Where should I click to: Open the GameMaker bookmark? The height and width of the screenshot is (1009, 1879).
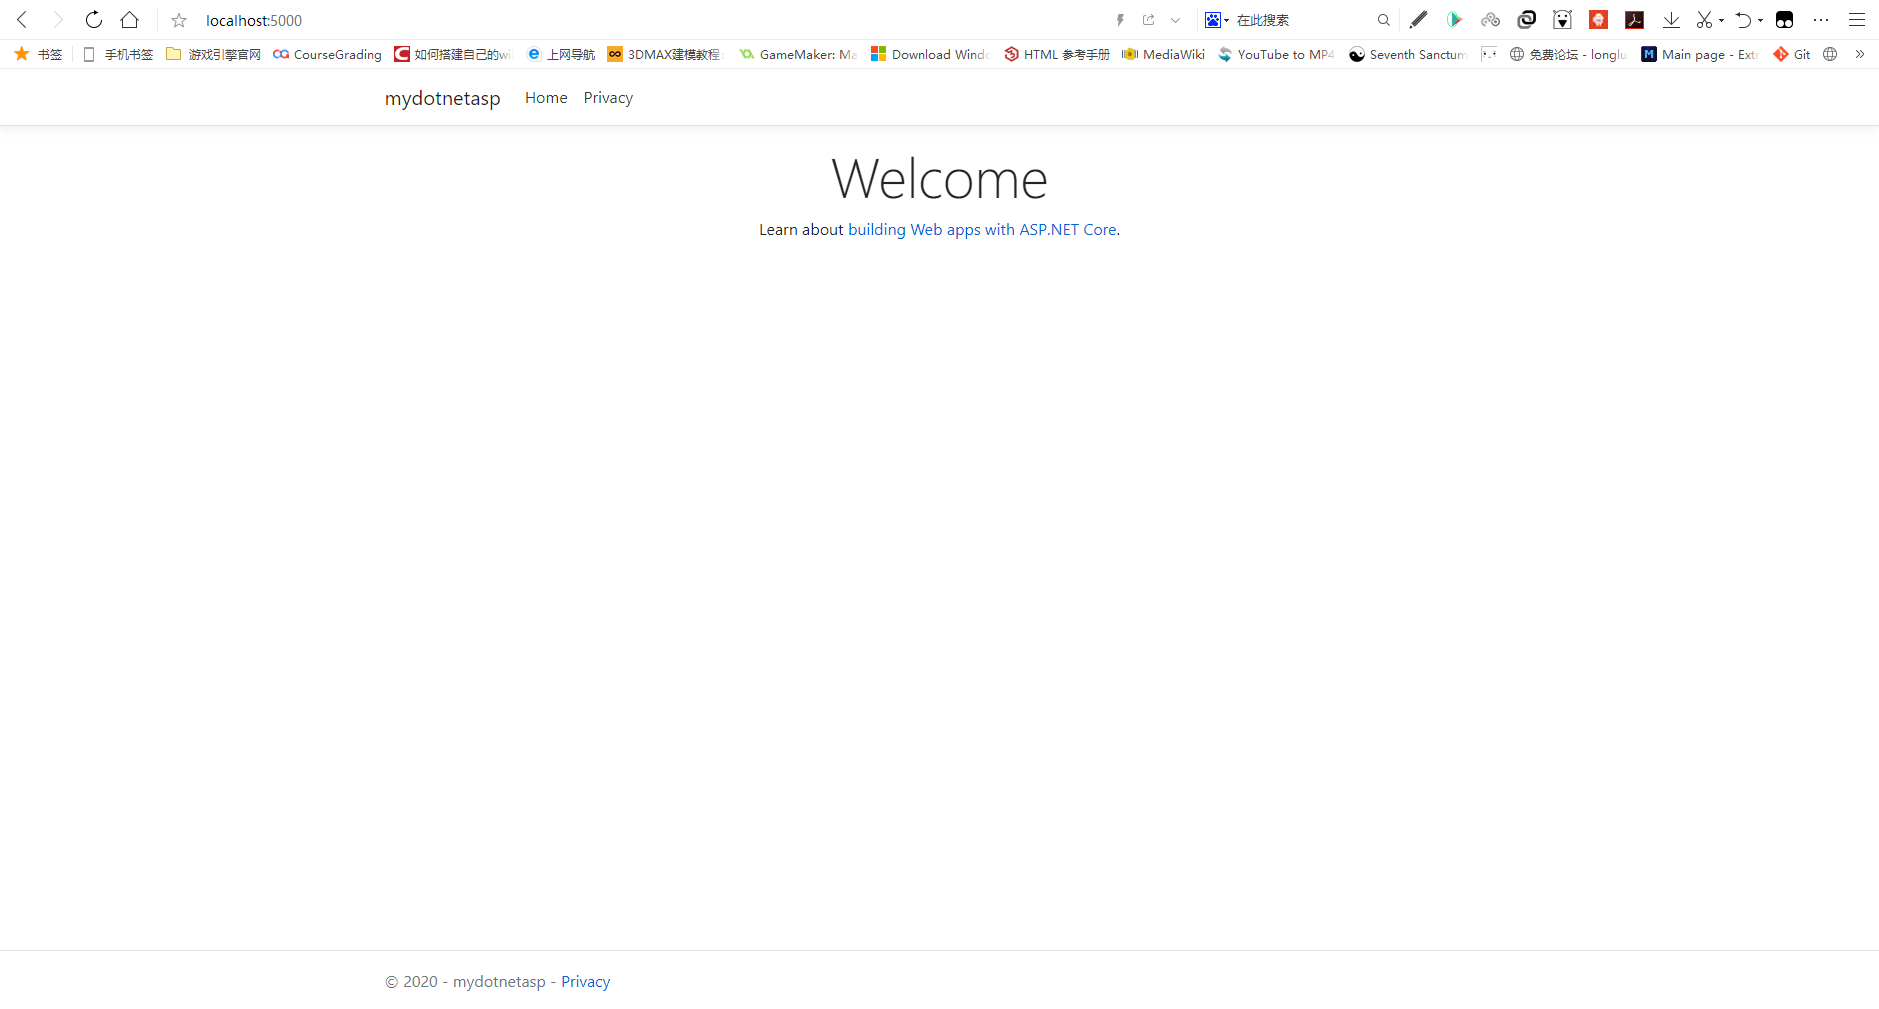[798, 54]
